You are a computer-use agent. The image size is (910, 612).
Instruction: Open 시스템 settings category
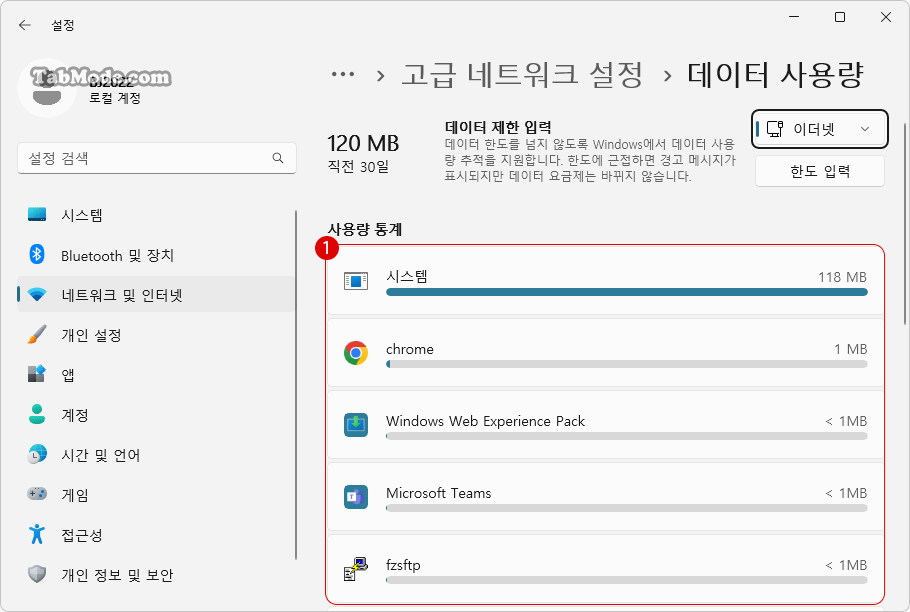(x=156, y=215)
